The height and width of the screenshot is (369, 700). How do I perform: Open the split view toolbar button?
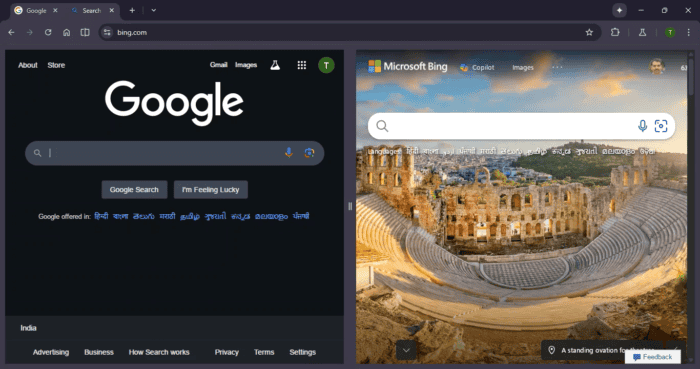(x=85, y=32)
